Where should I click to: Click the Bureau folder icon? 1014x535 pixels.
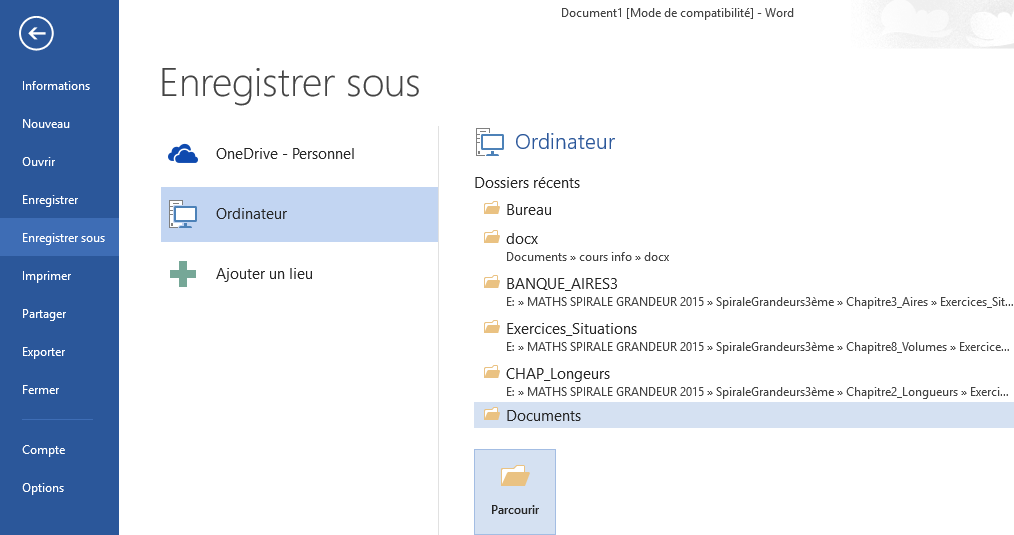[491, 210]
